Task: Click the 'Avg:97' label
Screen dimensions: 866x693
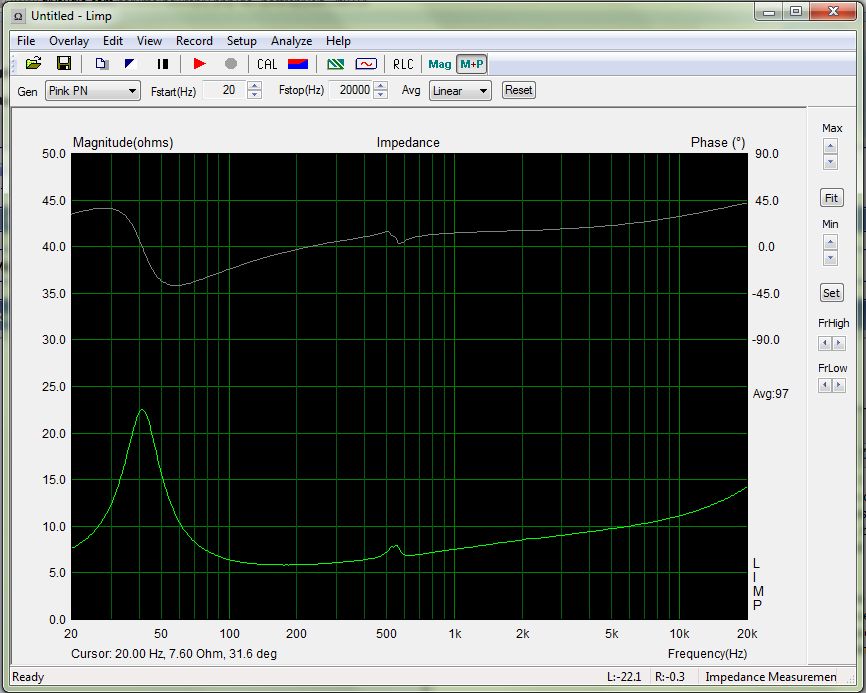Action: [x=770, y=394]
